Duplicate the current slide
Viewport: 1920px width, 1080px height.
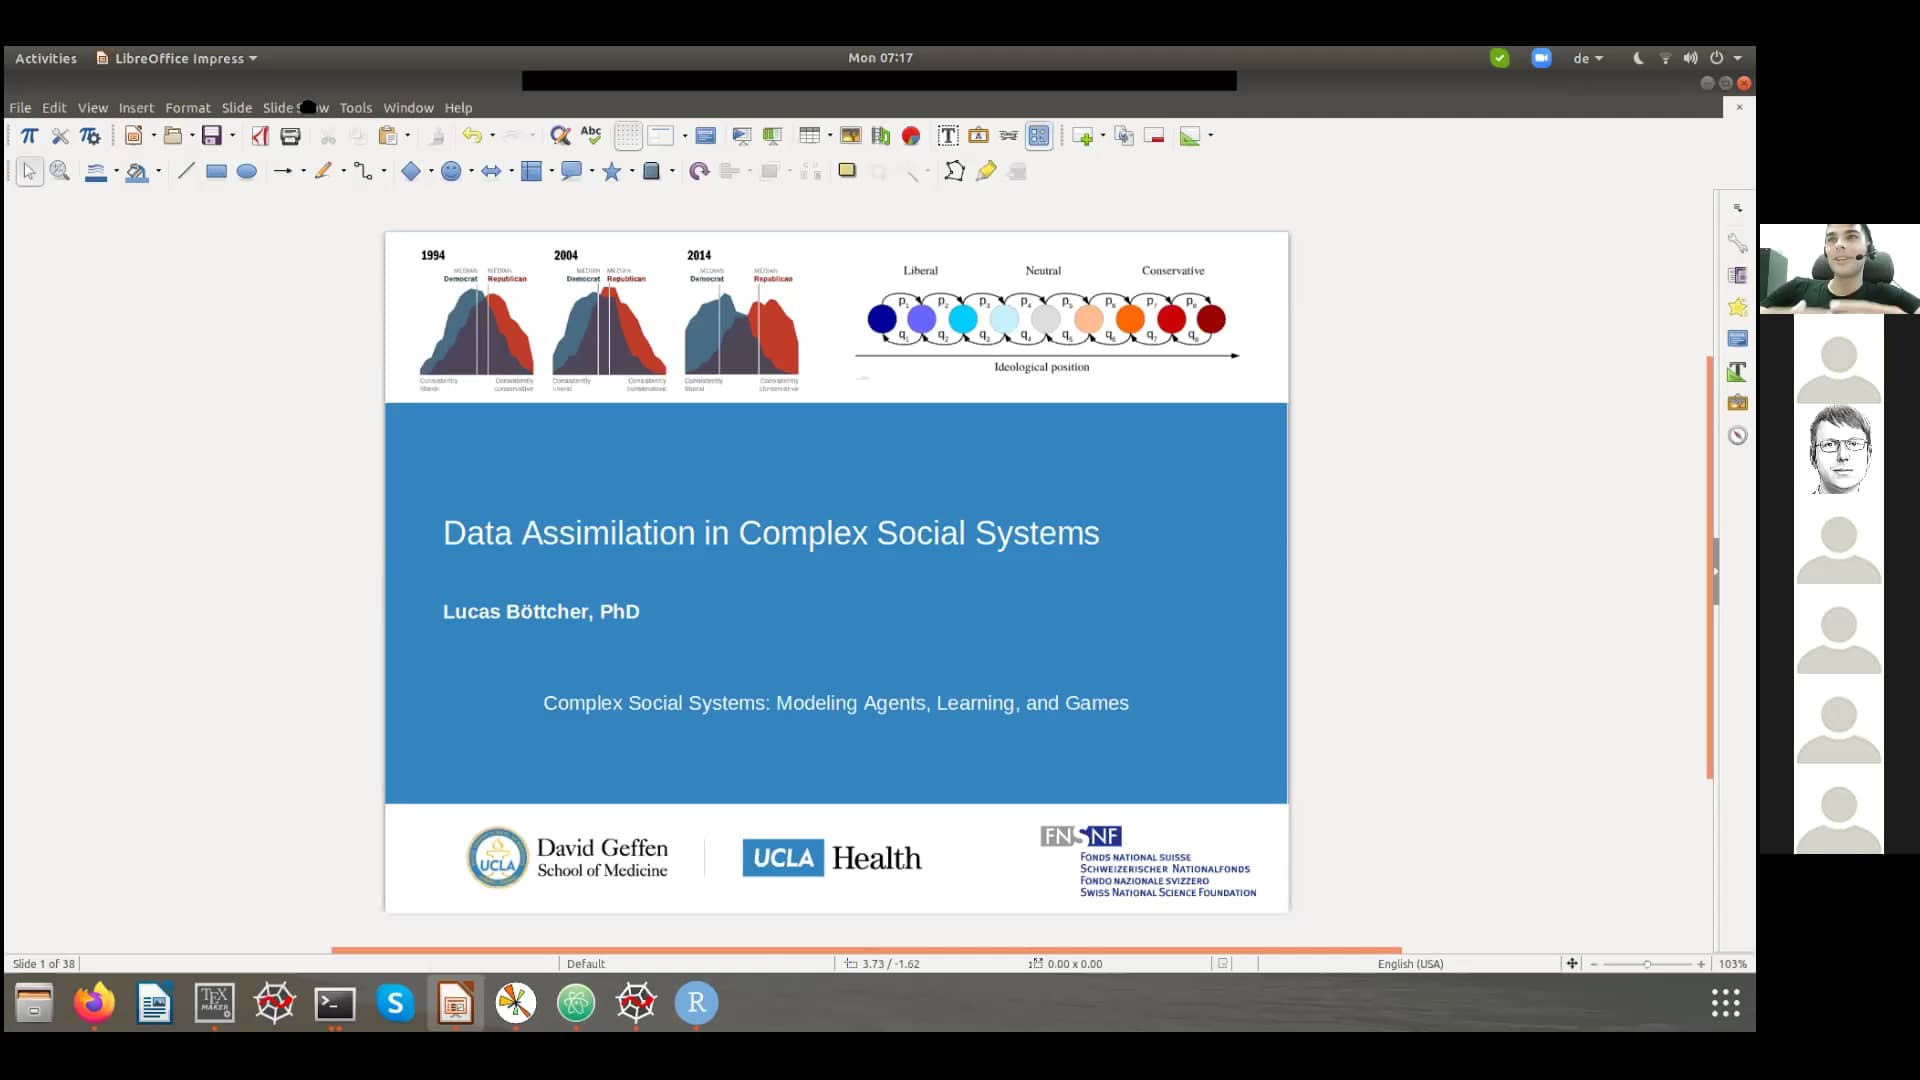1124,136
